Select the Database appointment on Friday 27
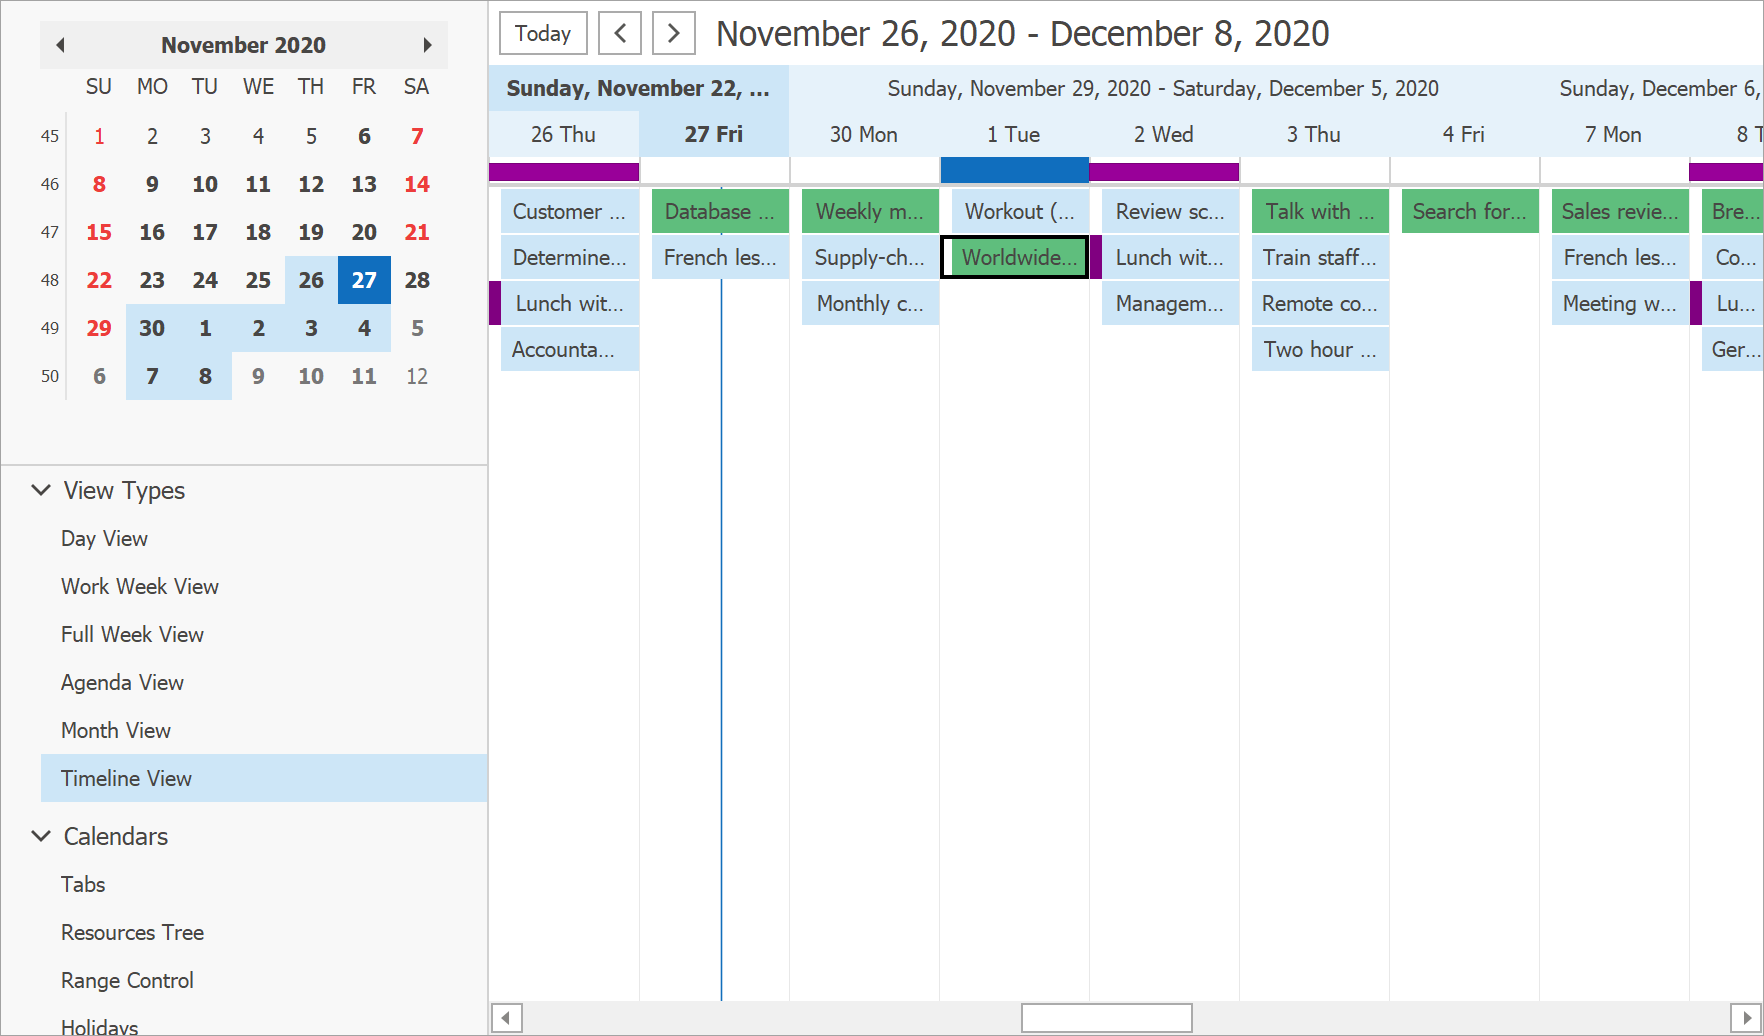Image resolution: width=1764 pixels, height=1036 pixels. 719,211
